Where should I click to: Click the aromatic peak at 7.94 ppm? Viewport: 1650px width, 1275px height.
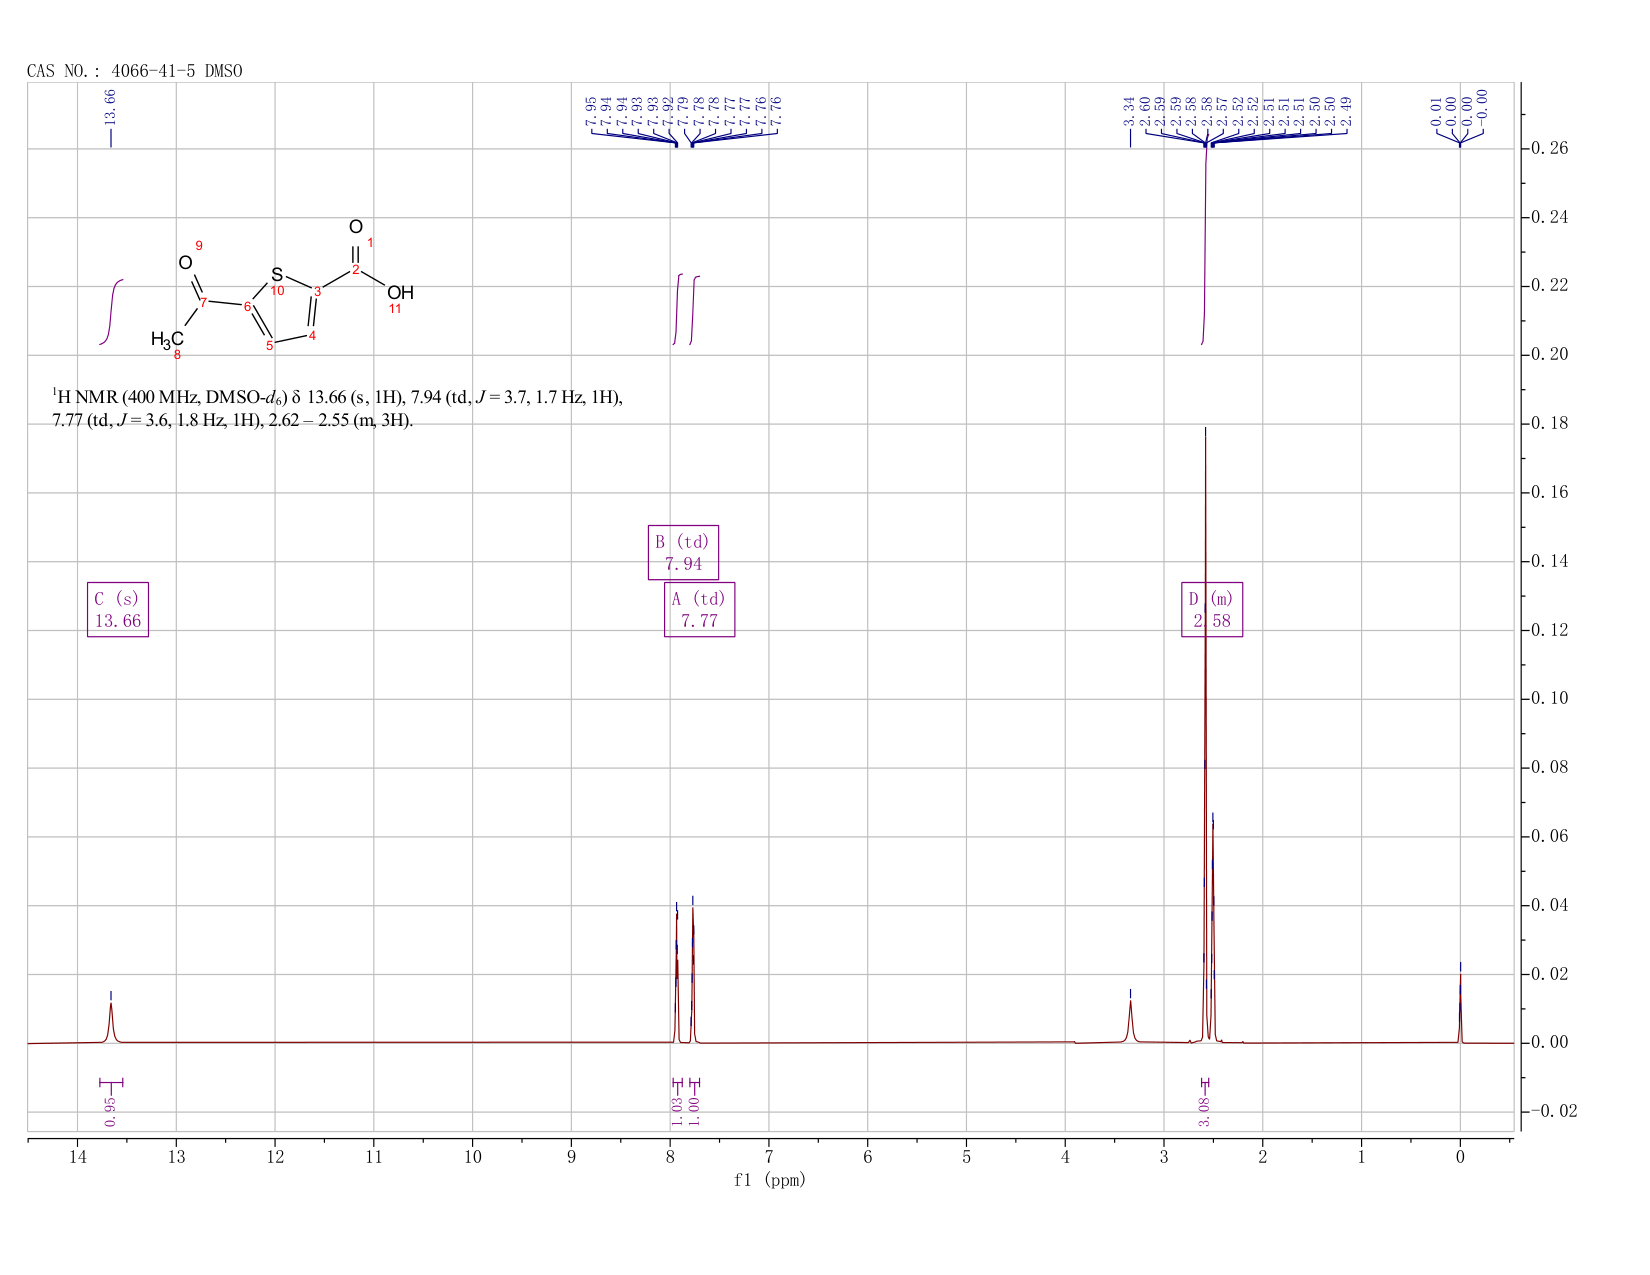(x=676, y=975)
